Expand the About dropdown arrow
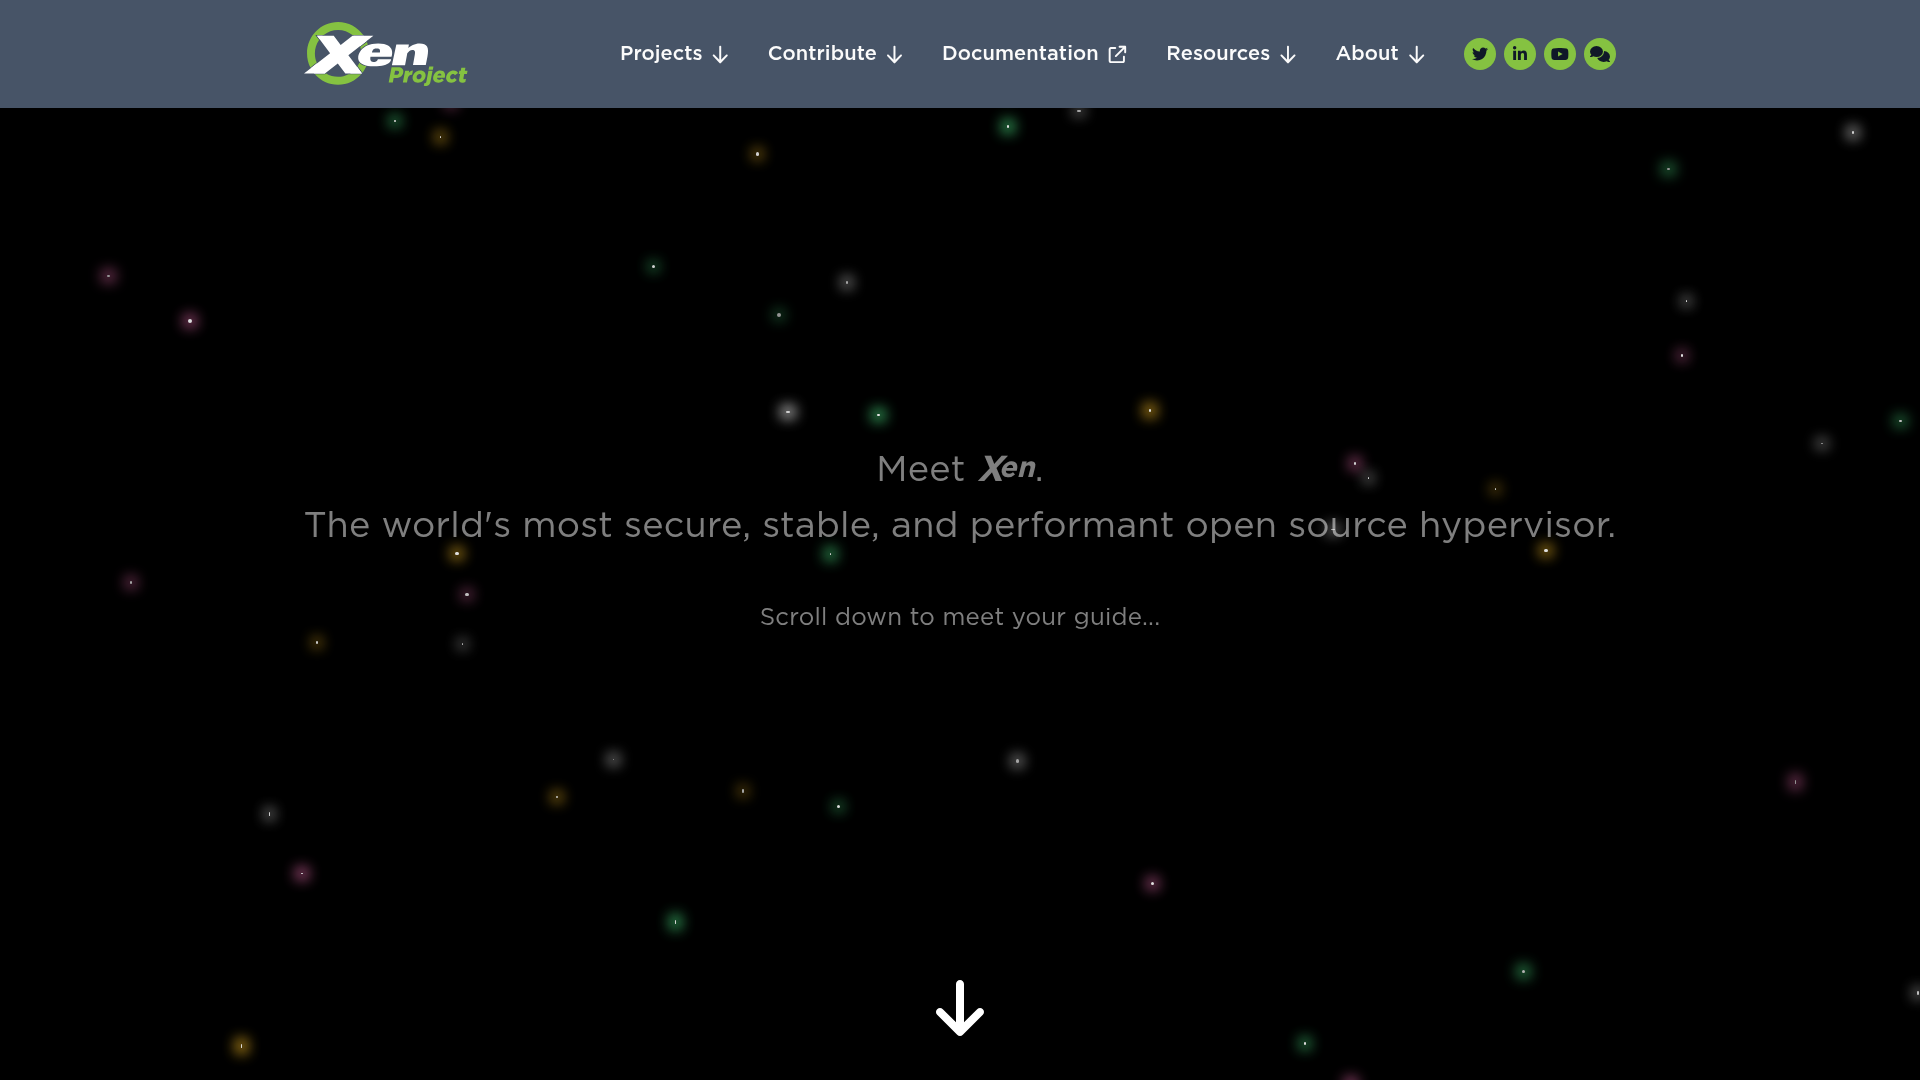 [x=1416, y=55]
